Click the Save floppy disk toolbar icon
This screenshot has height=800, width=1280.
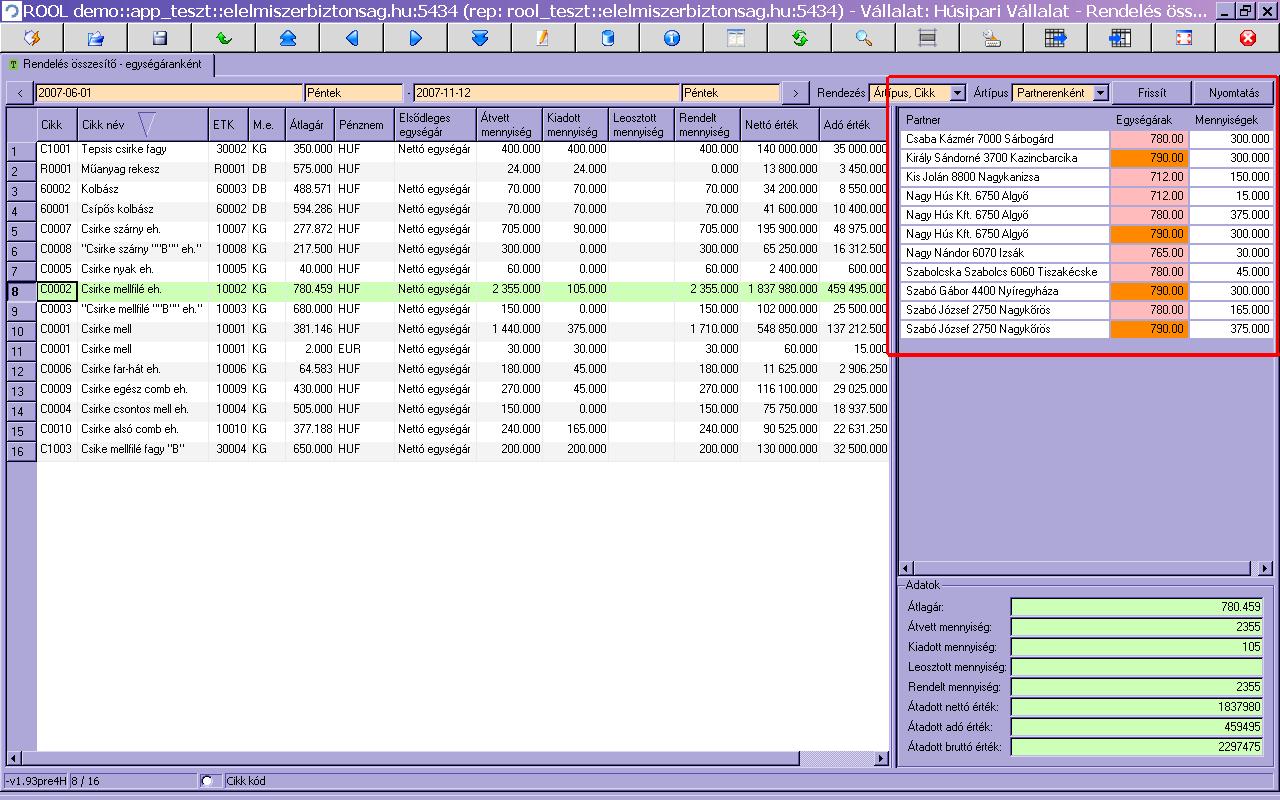[160, 38]
